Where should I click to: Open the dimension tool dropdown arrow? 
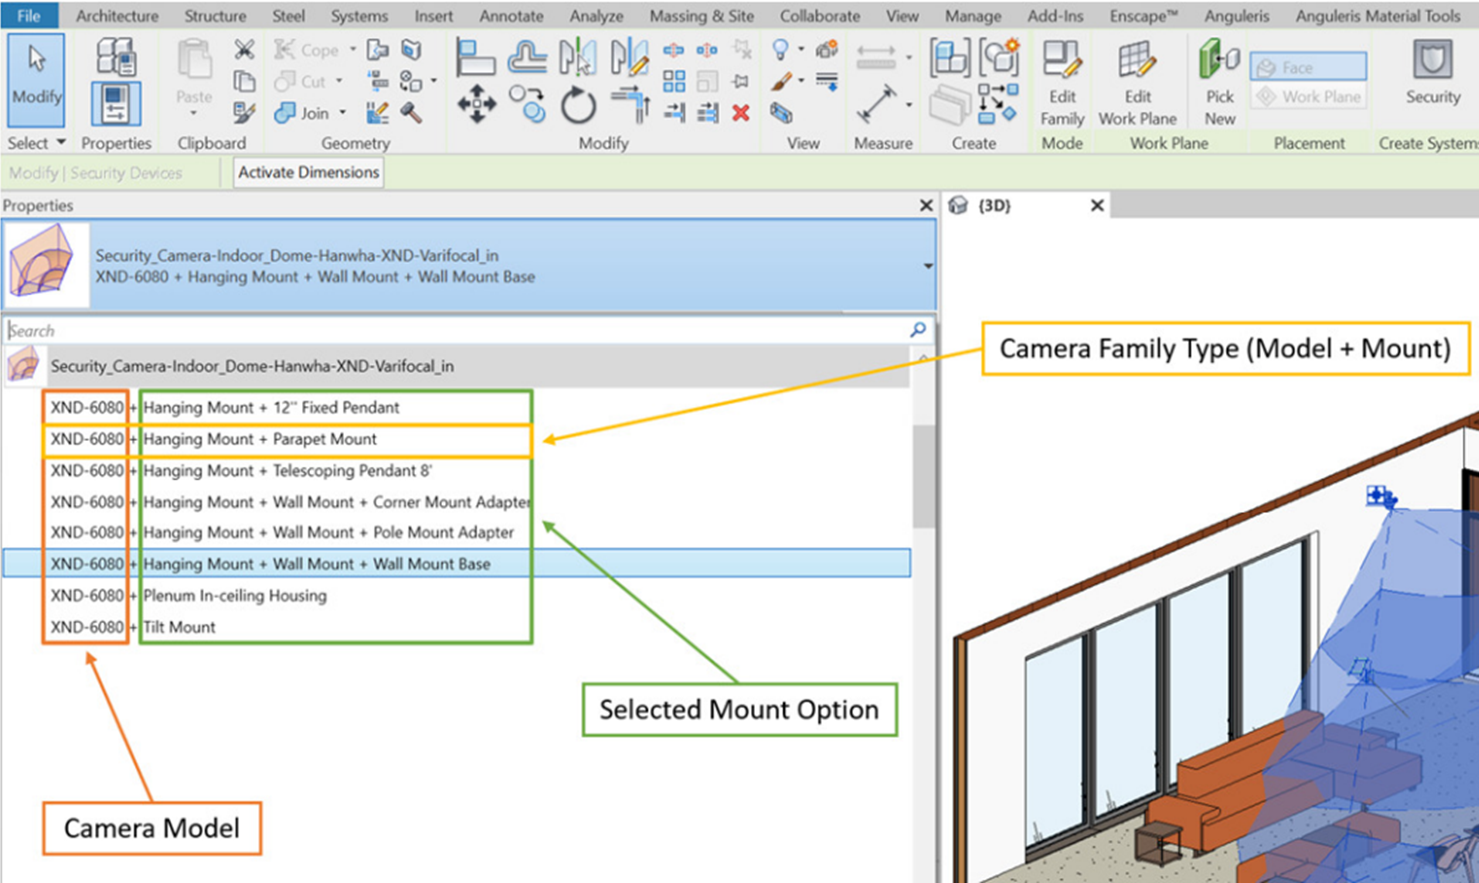pyautogui.click(x=908, y=104)
